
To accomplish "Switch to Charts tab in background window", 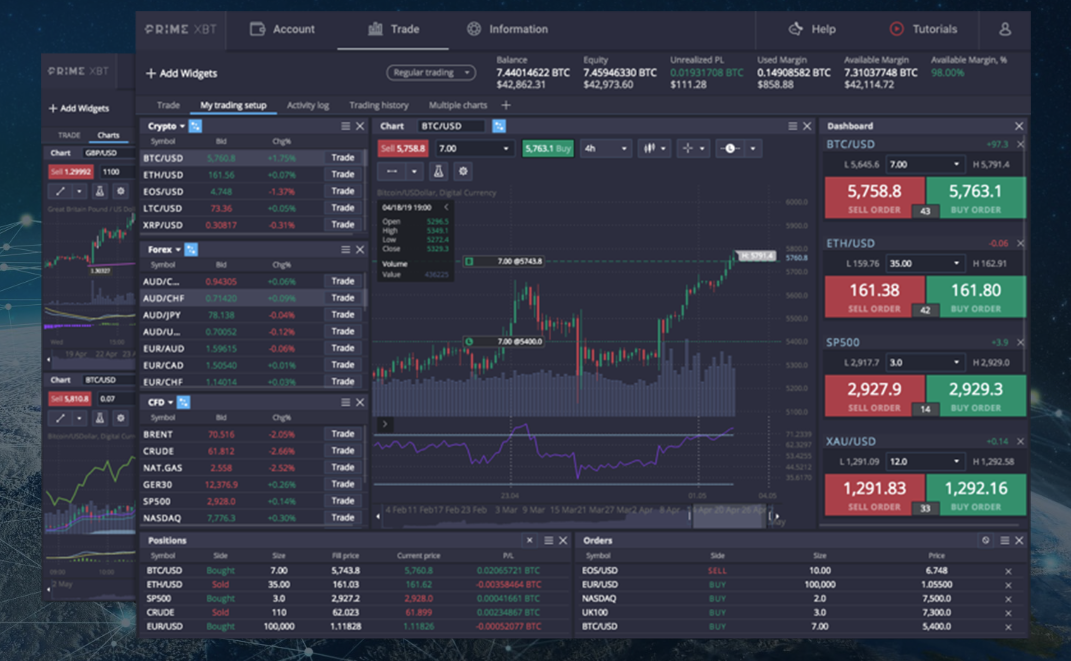I will pos(108,135).
